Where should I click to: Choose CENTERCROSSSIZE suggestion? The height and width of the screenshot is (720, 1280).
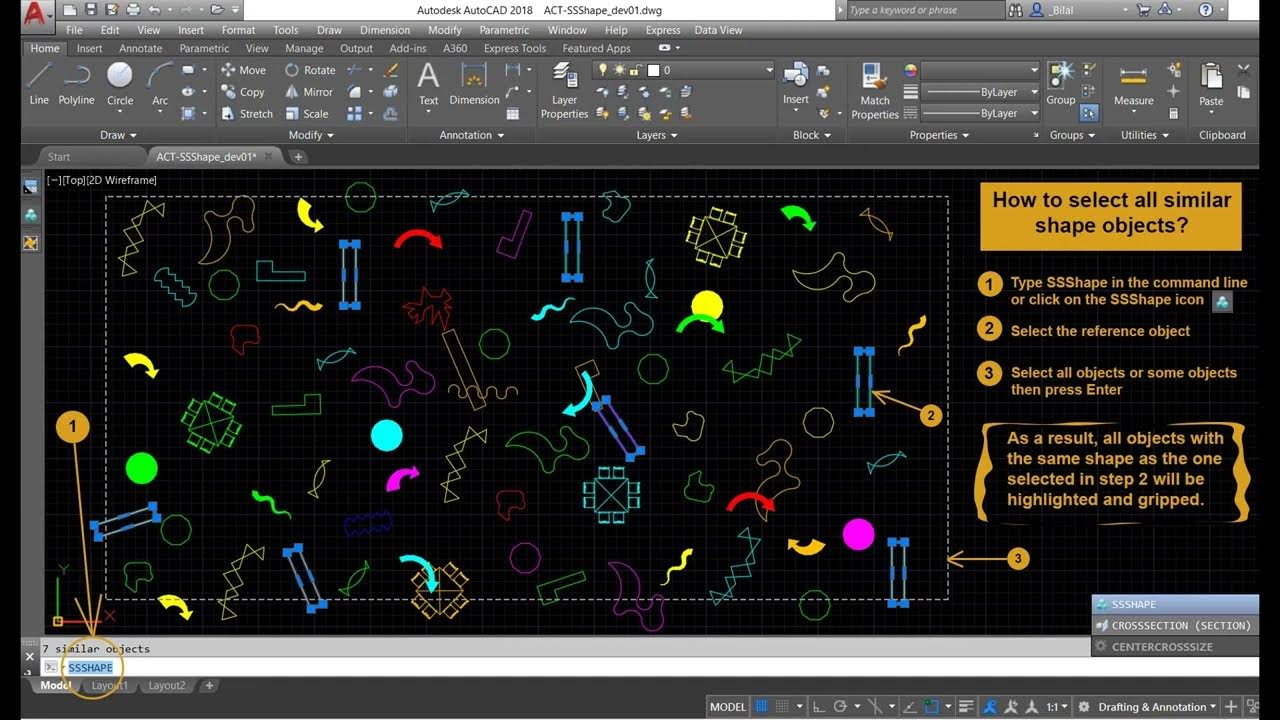1175,646
